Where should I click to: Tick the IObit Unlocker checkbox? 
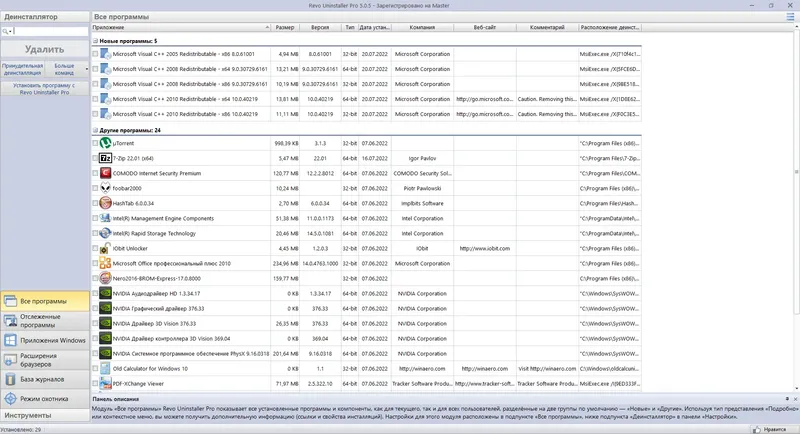click(95, 248)
